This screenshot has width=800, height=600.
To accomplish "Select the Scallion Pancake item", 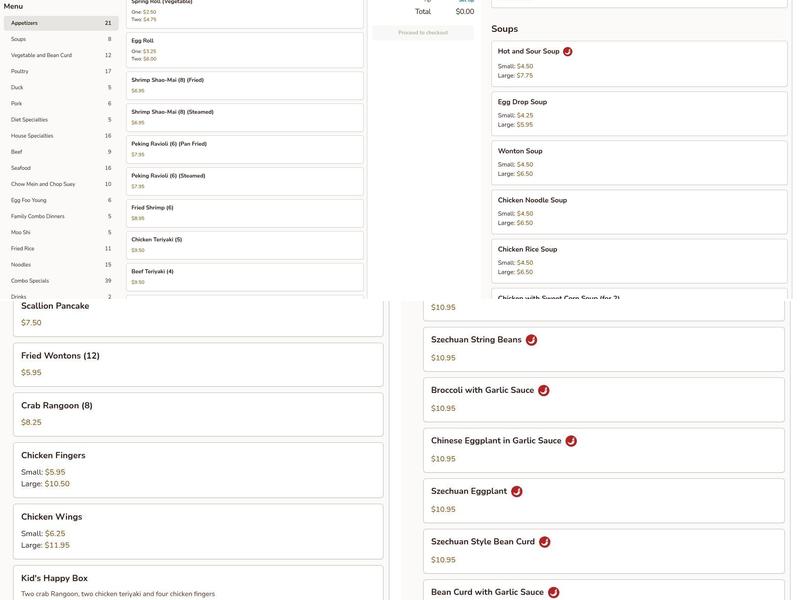I will tap(198, 314).
